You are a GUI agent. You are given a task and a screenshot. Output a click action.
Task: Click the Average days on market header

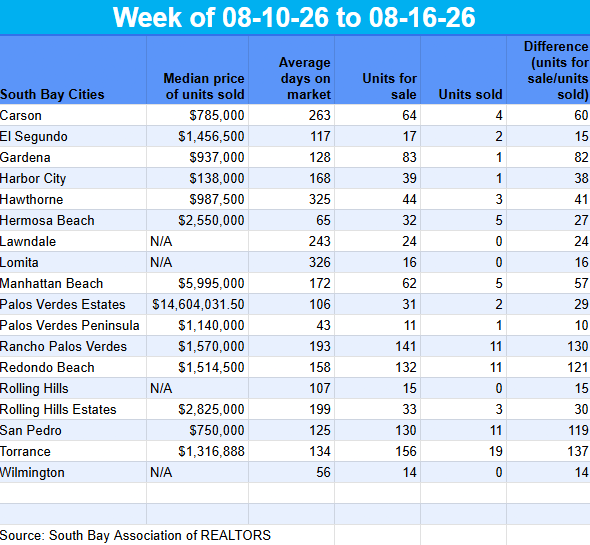pyautogui.click(x=292, y=70)
